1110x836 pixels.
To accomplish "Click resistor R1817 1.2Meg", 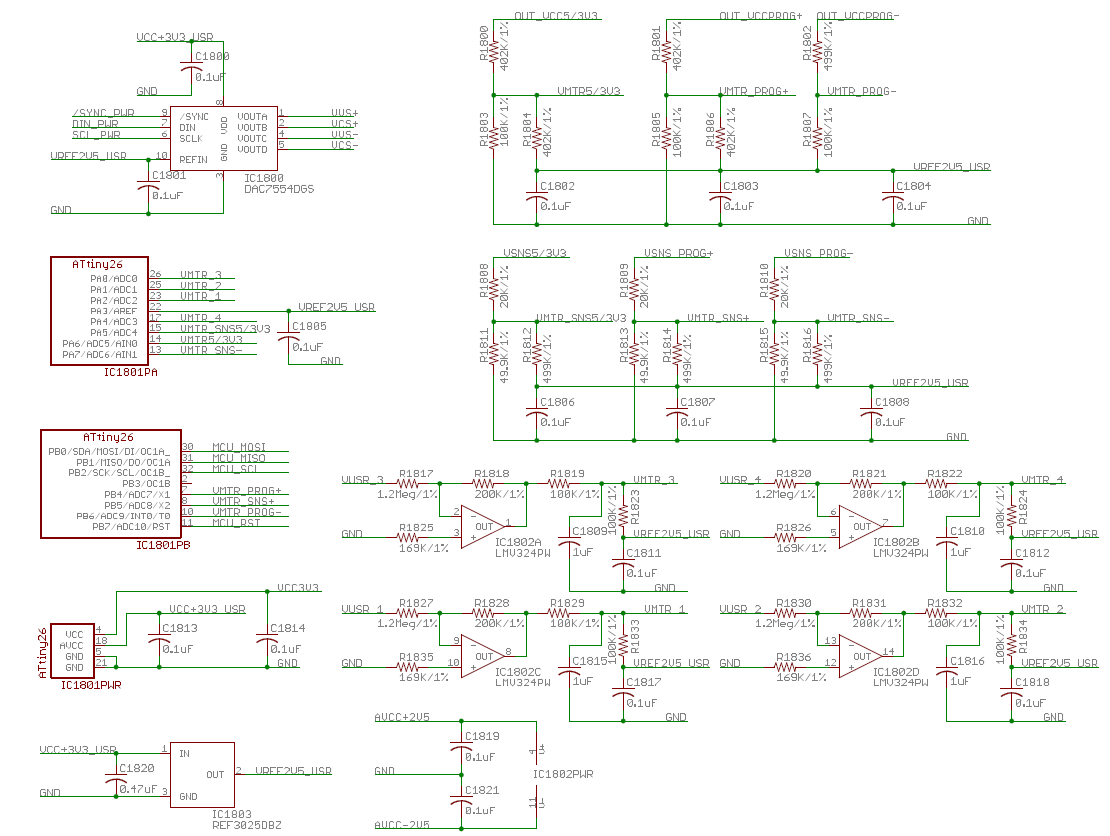I will 408,483.
